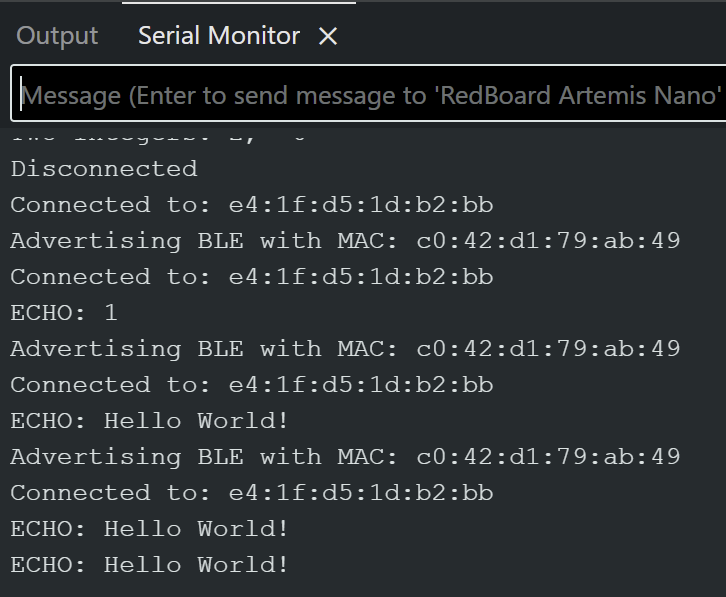Click the final "ECHO: Hello World!" line
This screenshot has height=597, width=726.
coord(150,565)
